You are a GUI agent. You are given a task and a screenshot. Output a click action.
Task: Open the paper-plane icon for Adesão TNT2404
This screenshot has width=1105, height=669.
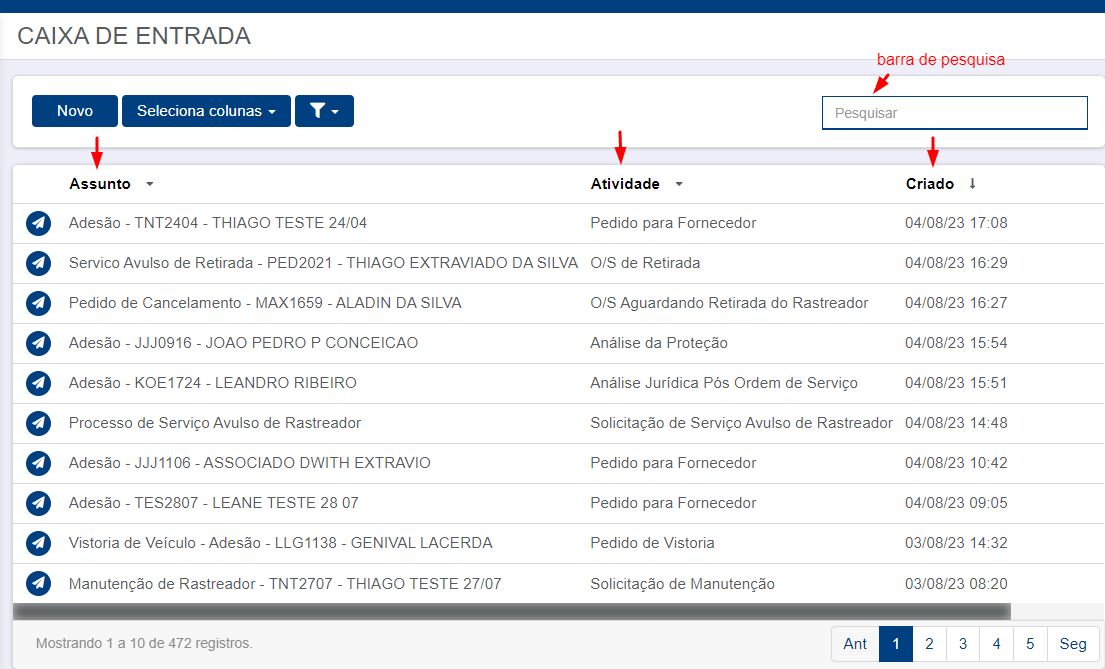point(39,223)
